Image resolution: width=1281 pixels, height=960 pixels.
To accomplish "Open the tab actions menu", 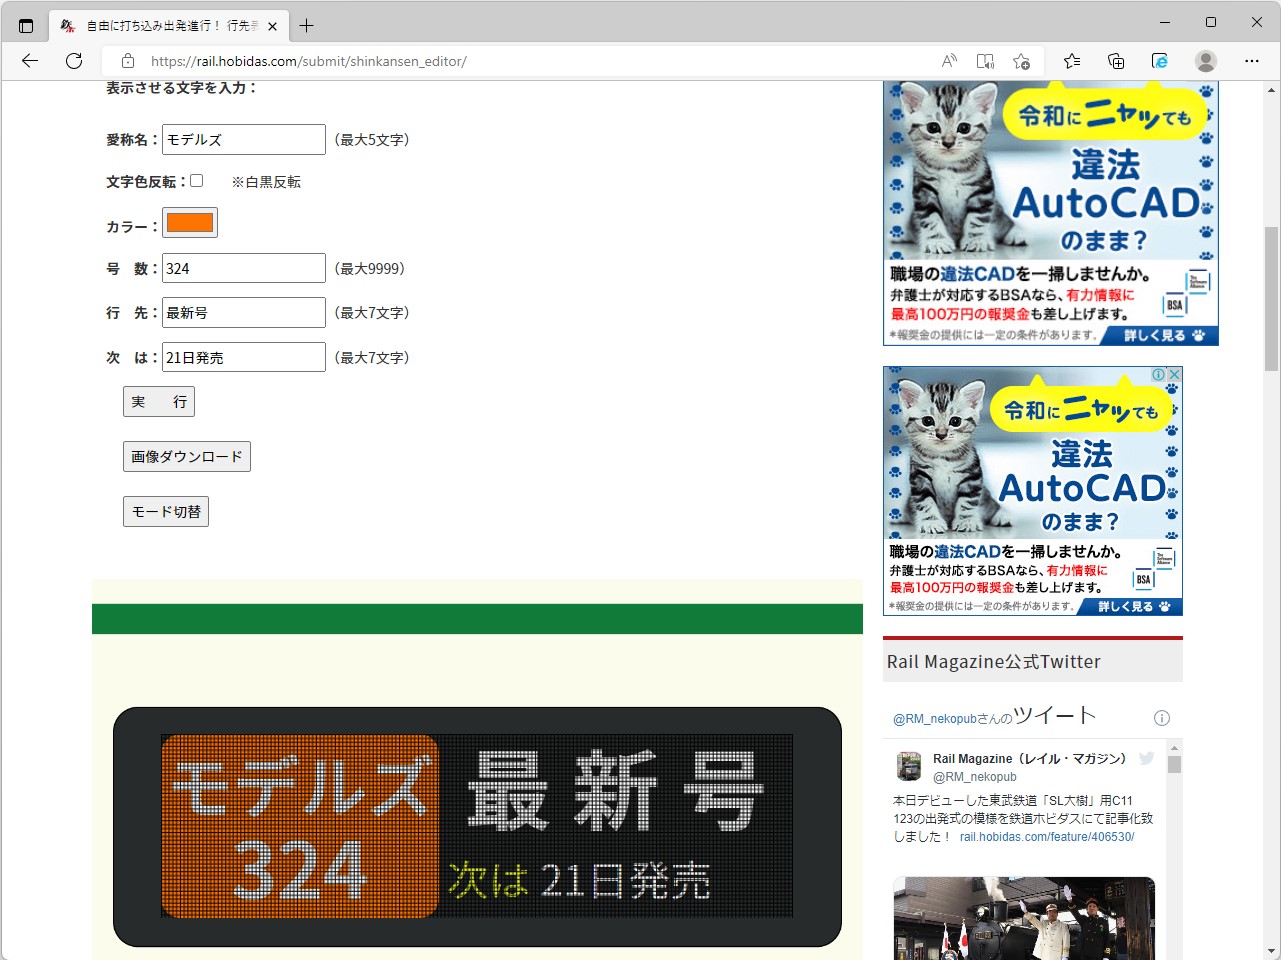I will pos(25,25).
